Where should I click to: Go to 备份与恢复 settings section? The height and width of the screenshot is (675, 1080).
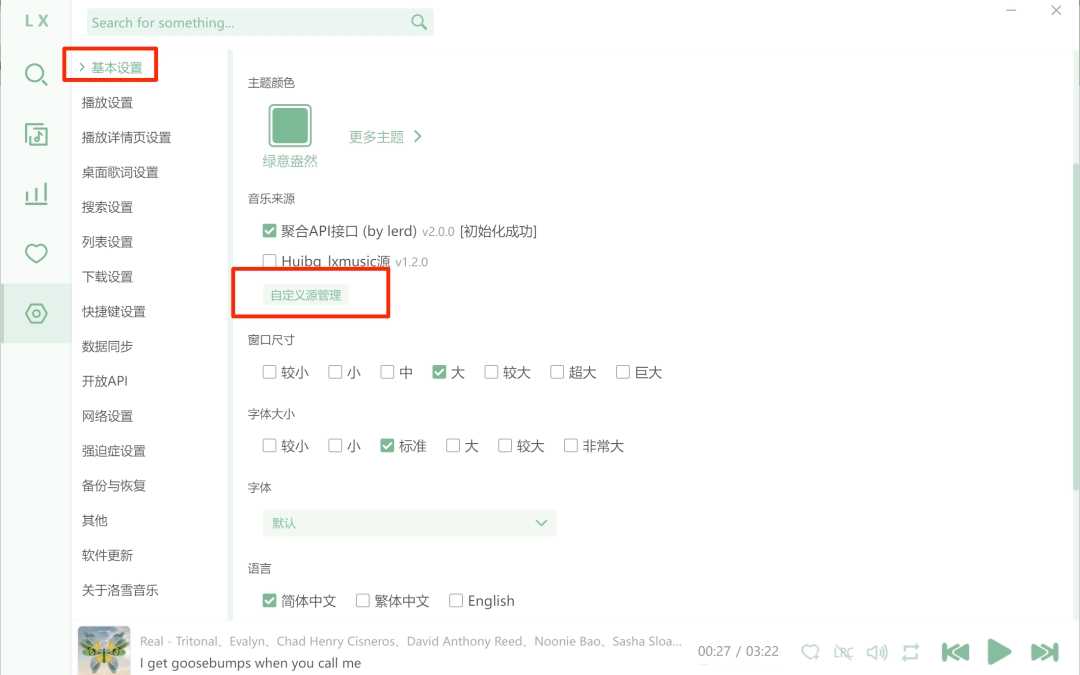[114, 486]
